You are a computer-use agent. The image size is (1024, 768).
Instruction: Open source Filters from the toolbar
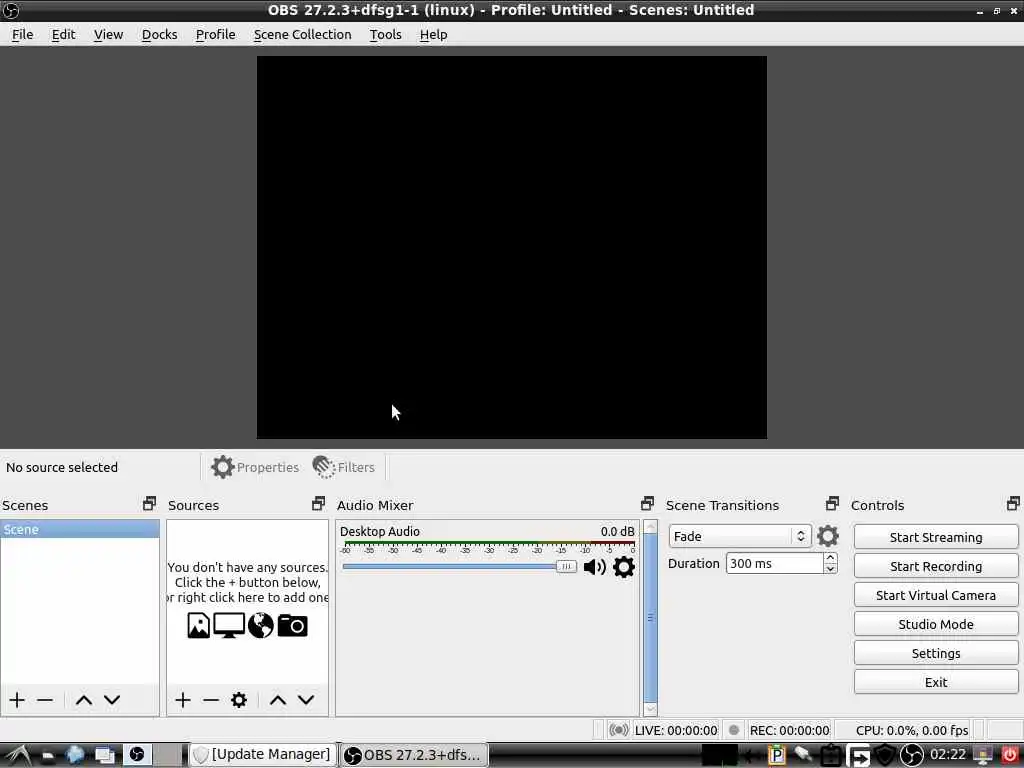pyautogui.click(x=344, y=467)
